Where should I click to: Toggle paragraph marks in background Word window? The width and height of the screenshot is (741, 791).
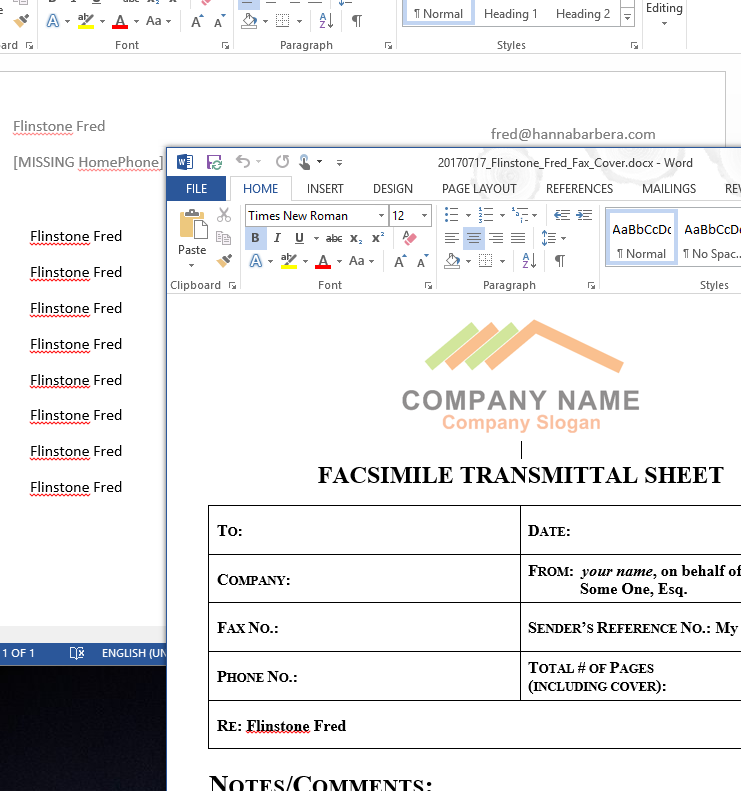[357, 21]
